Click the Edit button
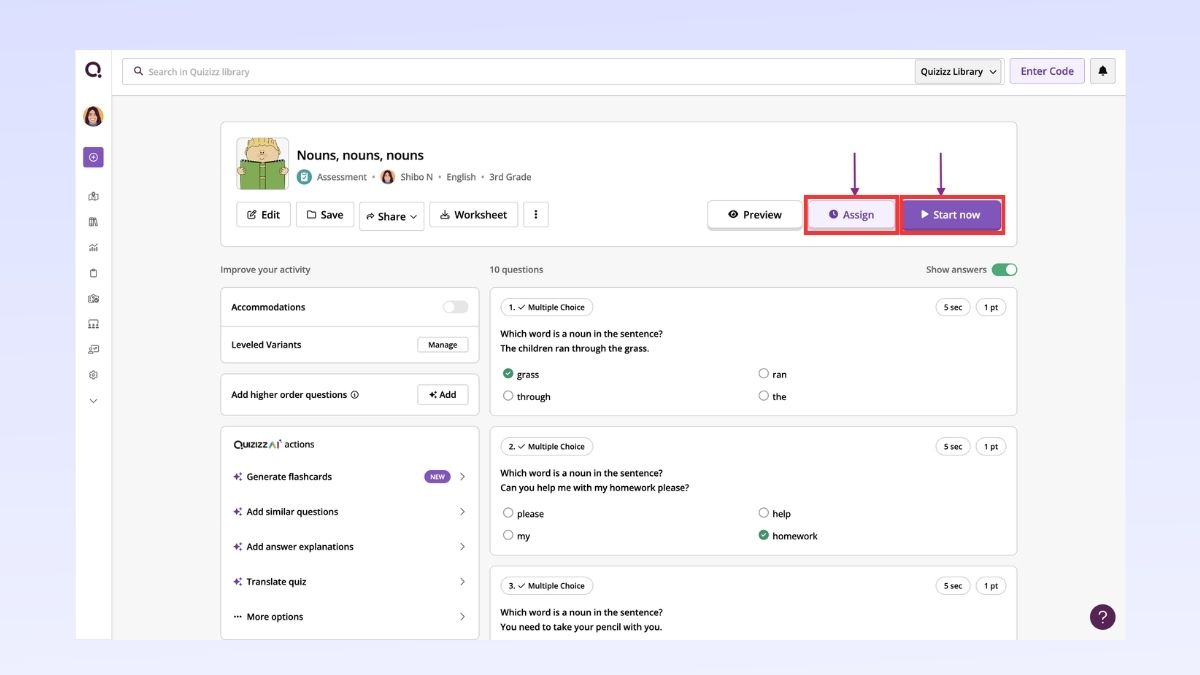Viewport: 1200px width, 675px height. tap(264, 215)
